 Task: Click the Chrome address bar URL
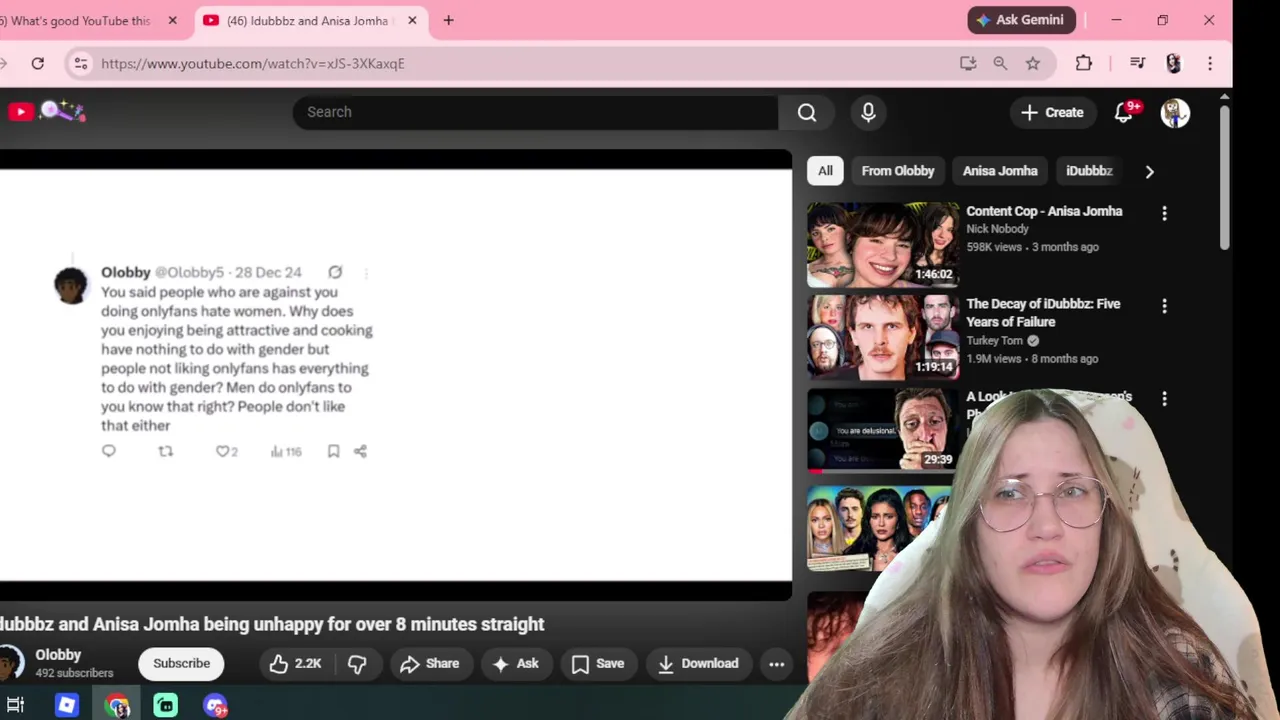253,63
